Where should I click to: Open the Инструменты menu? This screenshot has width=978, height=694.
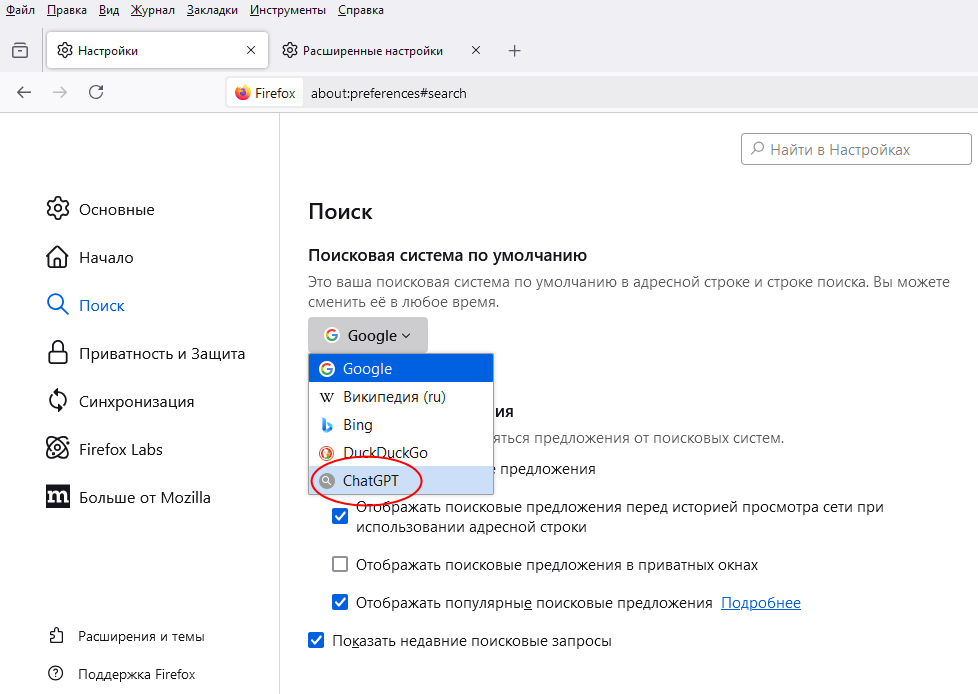point(288,10)
